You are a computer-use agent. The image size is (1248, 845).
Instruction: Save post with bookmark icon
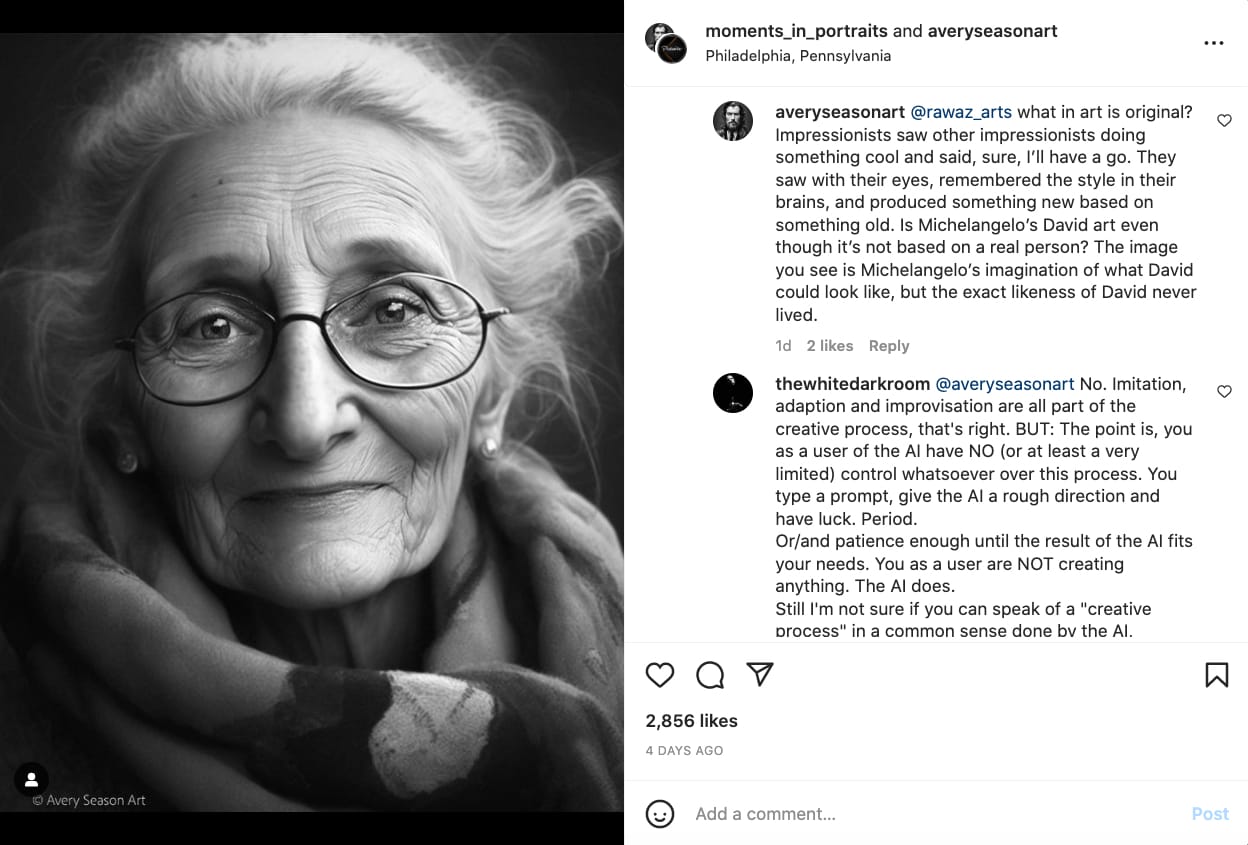[x=1216, y=675]
